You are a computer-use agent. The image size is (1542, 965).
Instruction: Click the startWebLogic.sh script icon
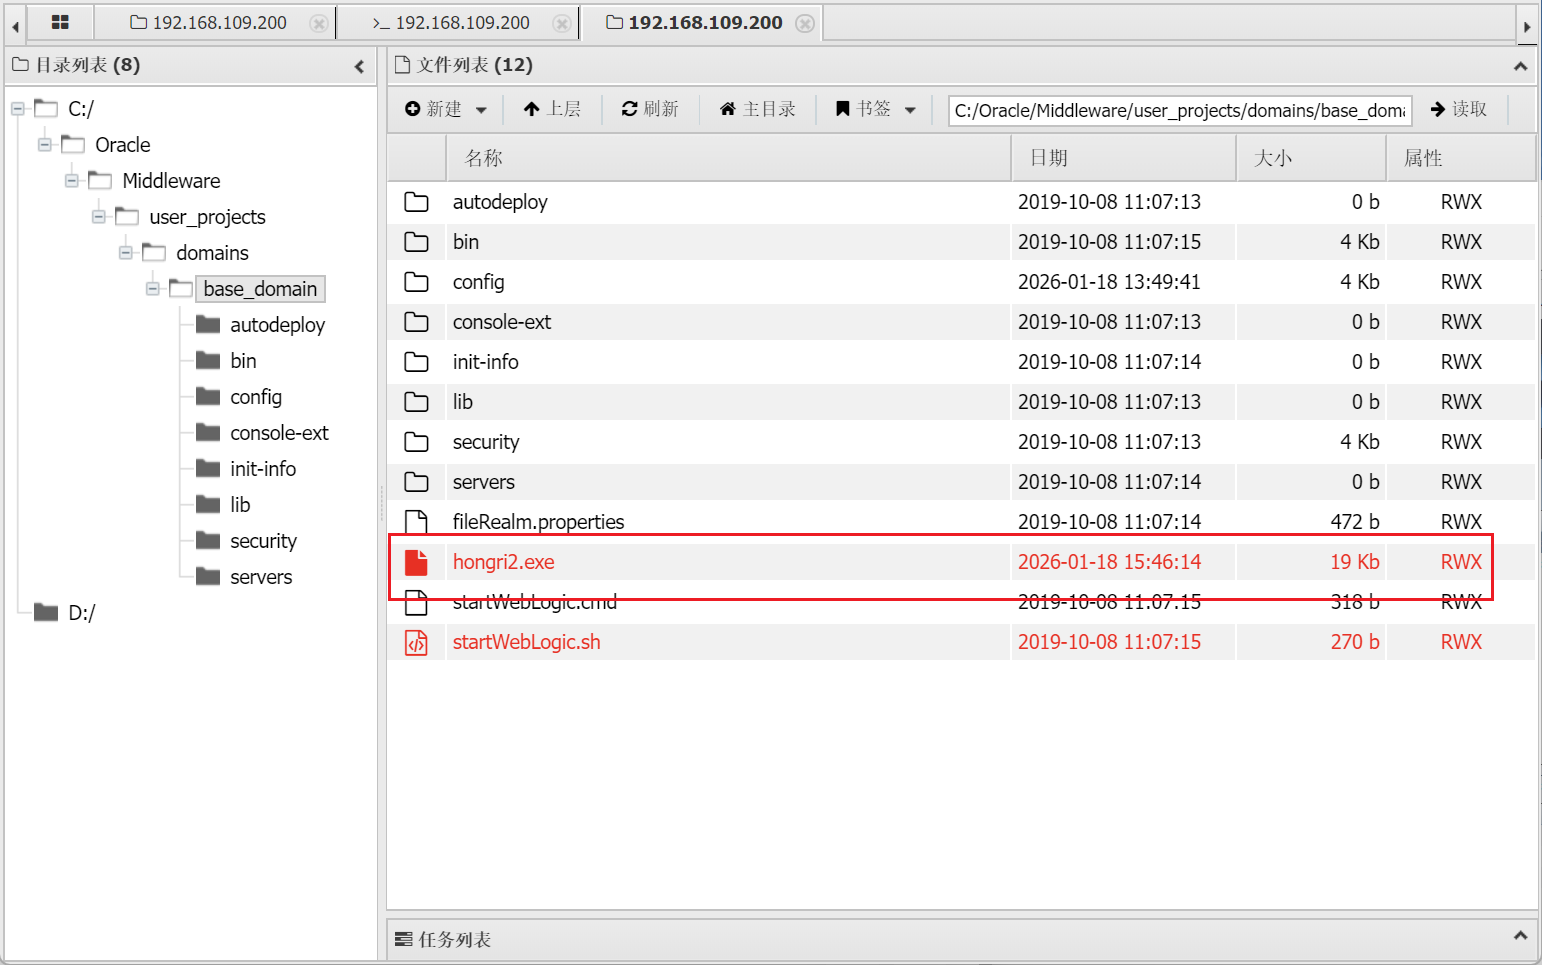click(416, 642)
